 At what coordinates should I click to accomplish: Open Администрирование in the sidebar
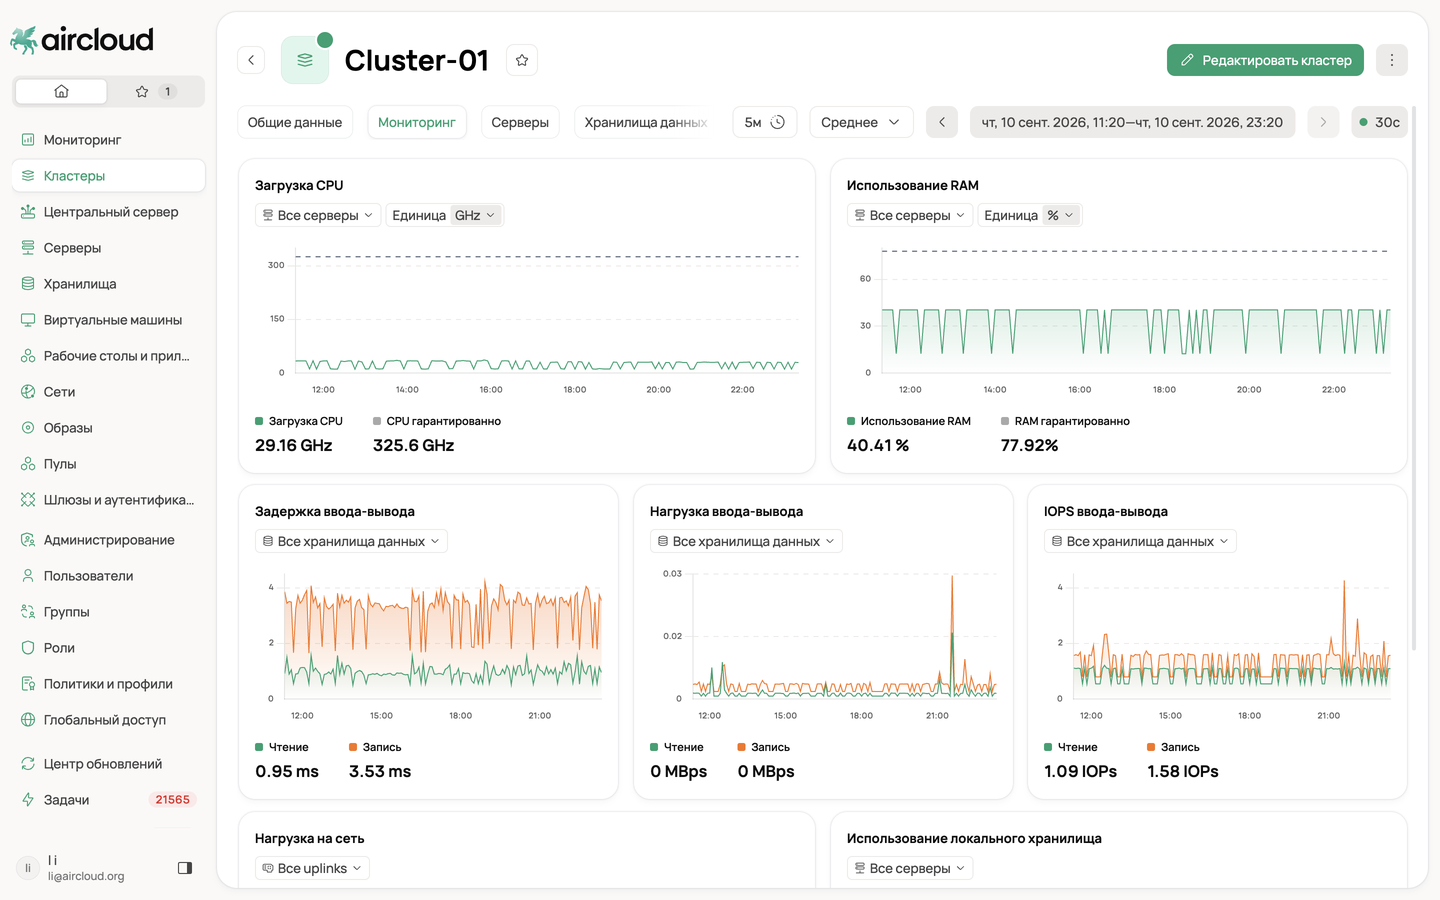pos(108,540)
